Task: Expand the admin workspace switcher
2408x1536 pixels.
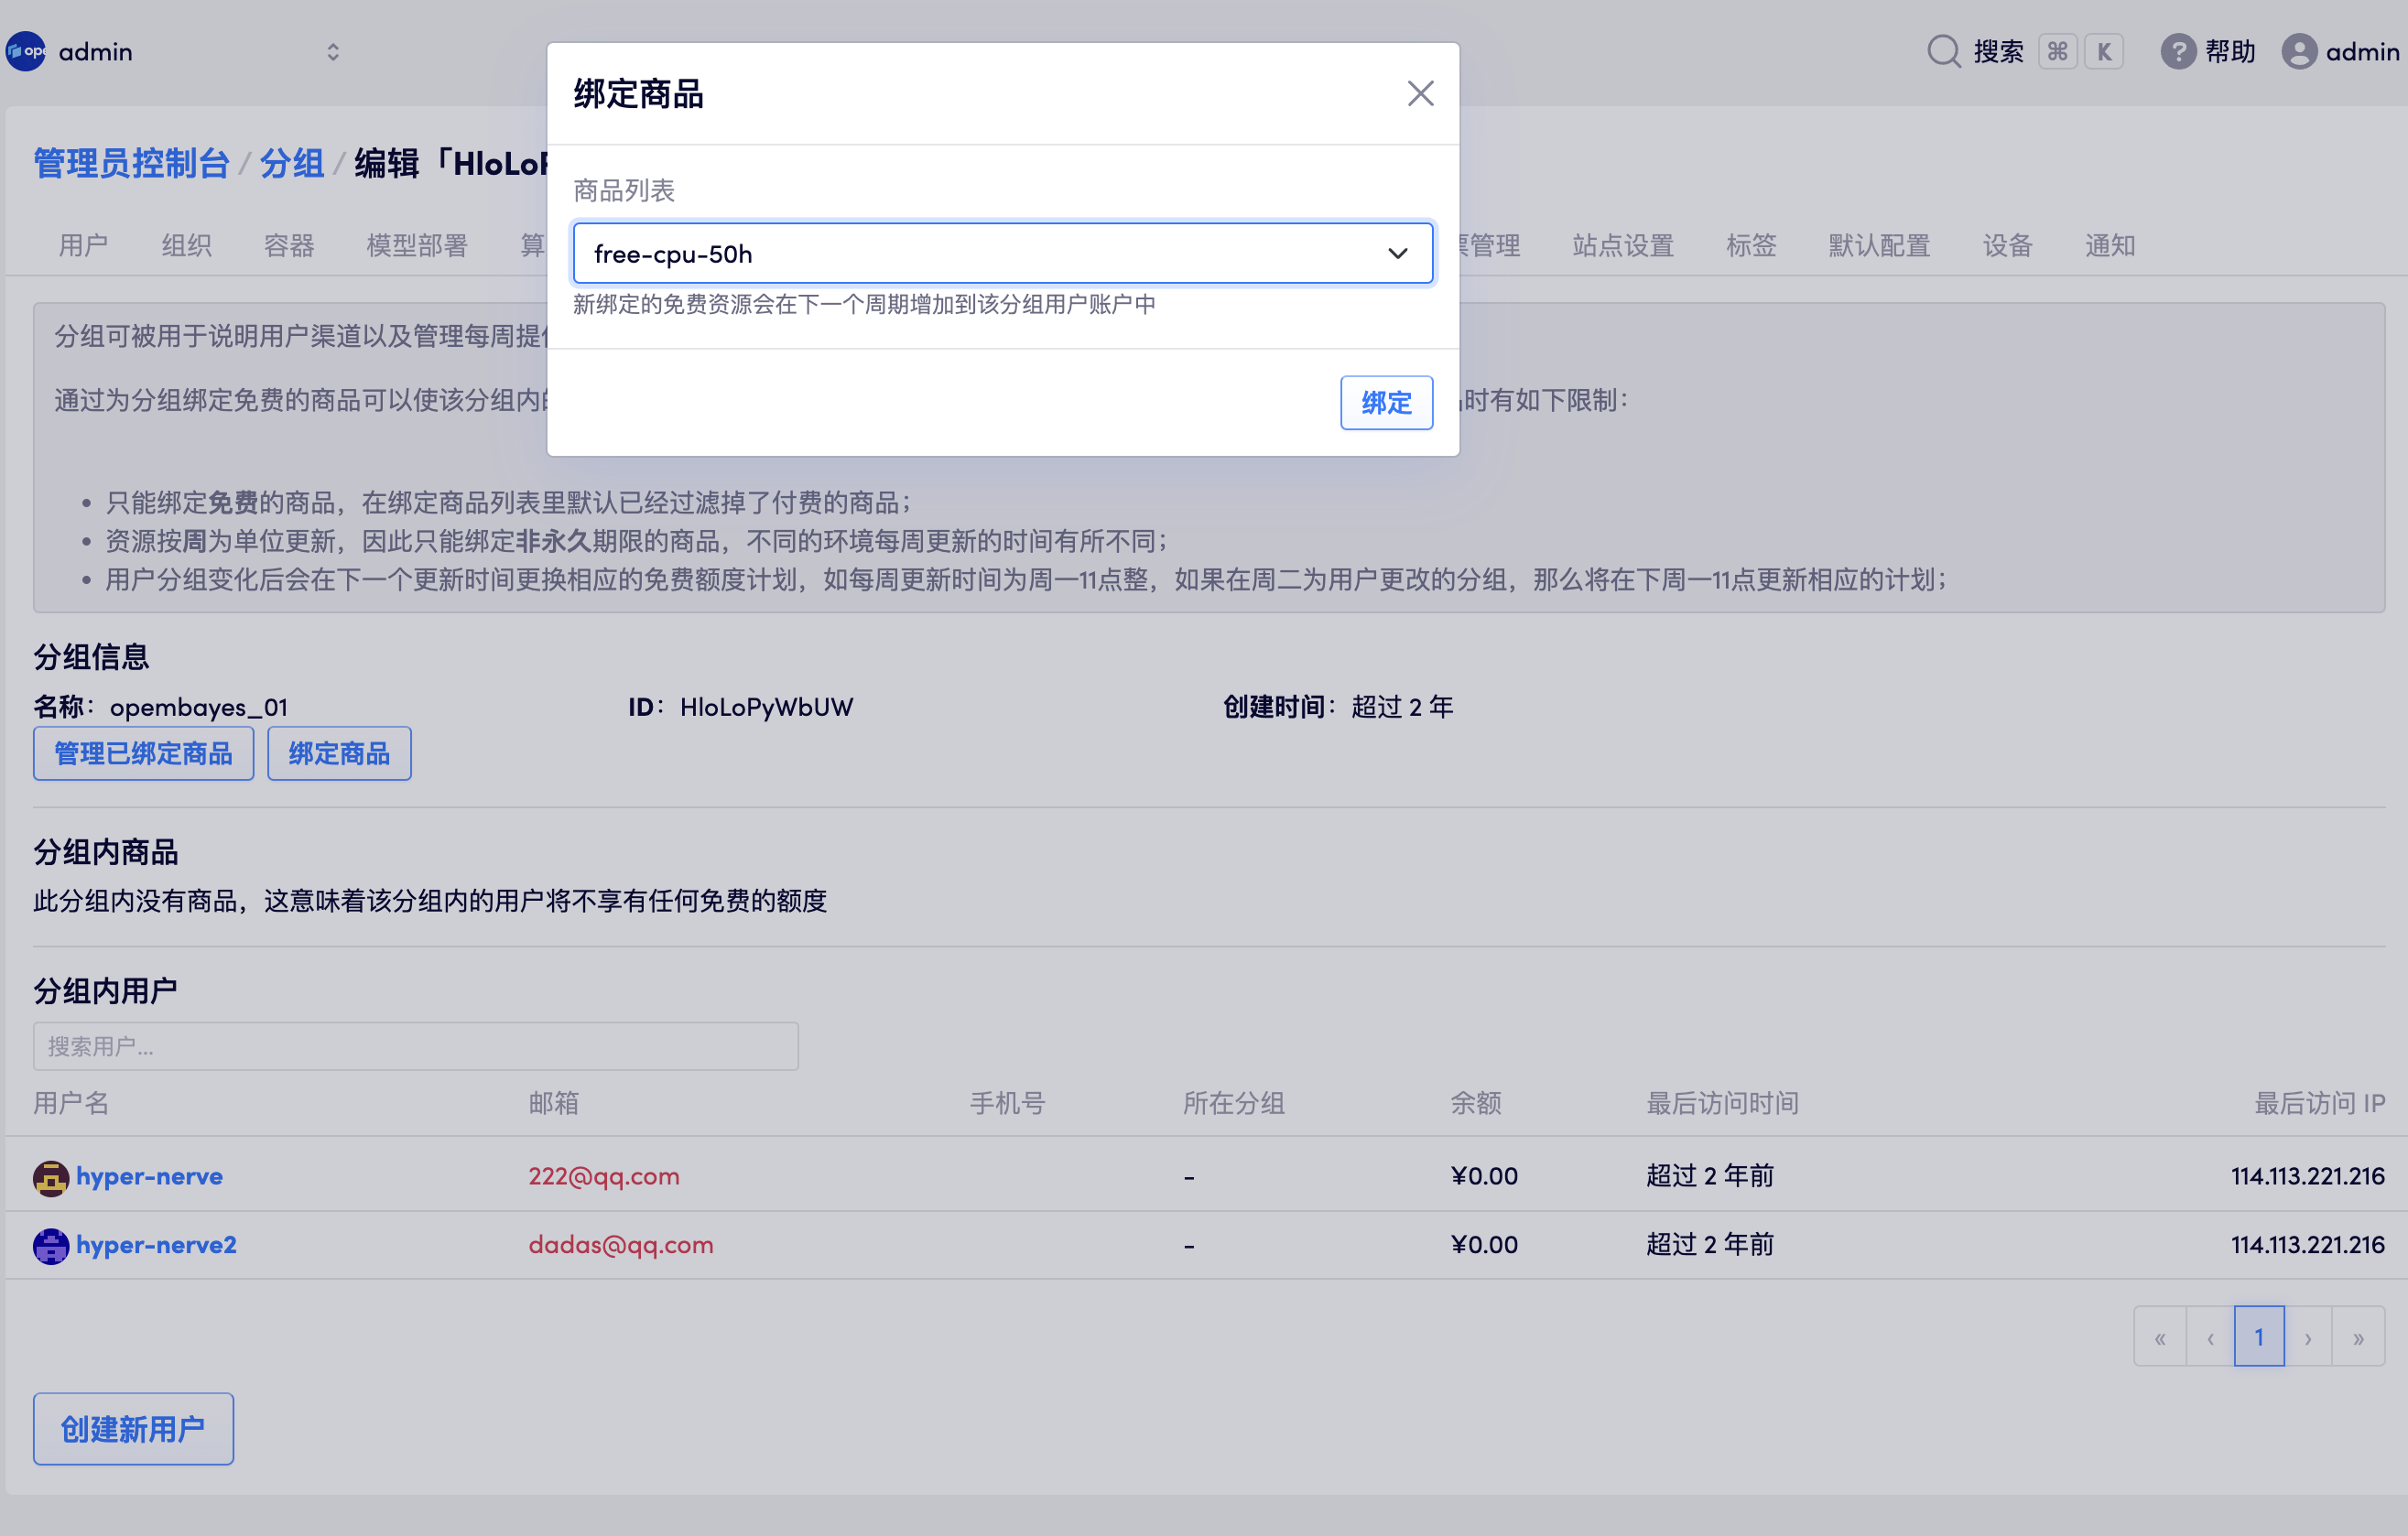Action: tap(333, 51)
